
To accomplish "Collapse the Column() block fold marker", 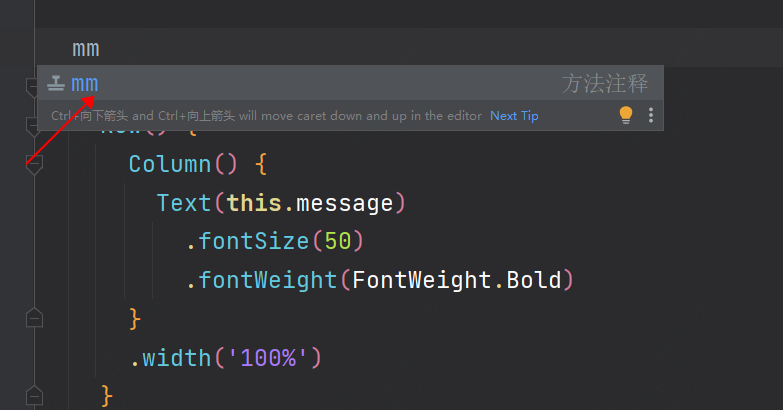I will coord(34,164).
